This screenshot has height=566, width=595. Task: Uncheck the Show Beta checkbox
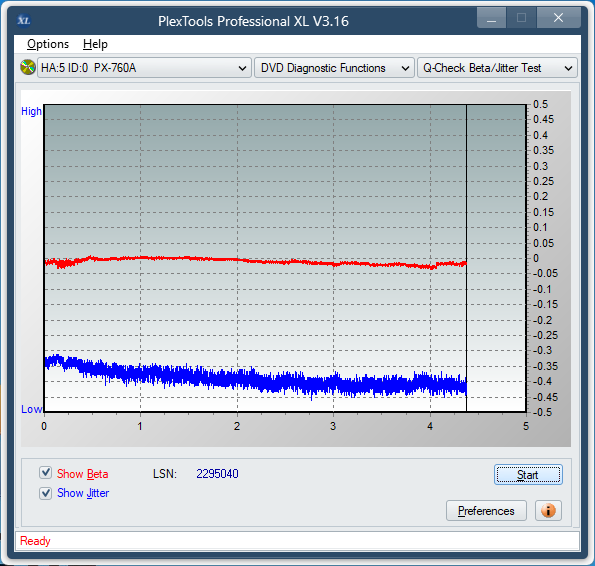point(46,473)
